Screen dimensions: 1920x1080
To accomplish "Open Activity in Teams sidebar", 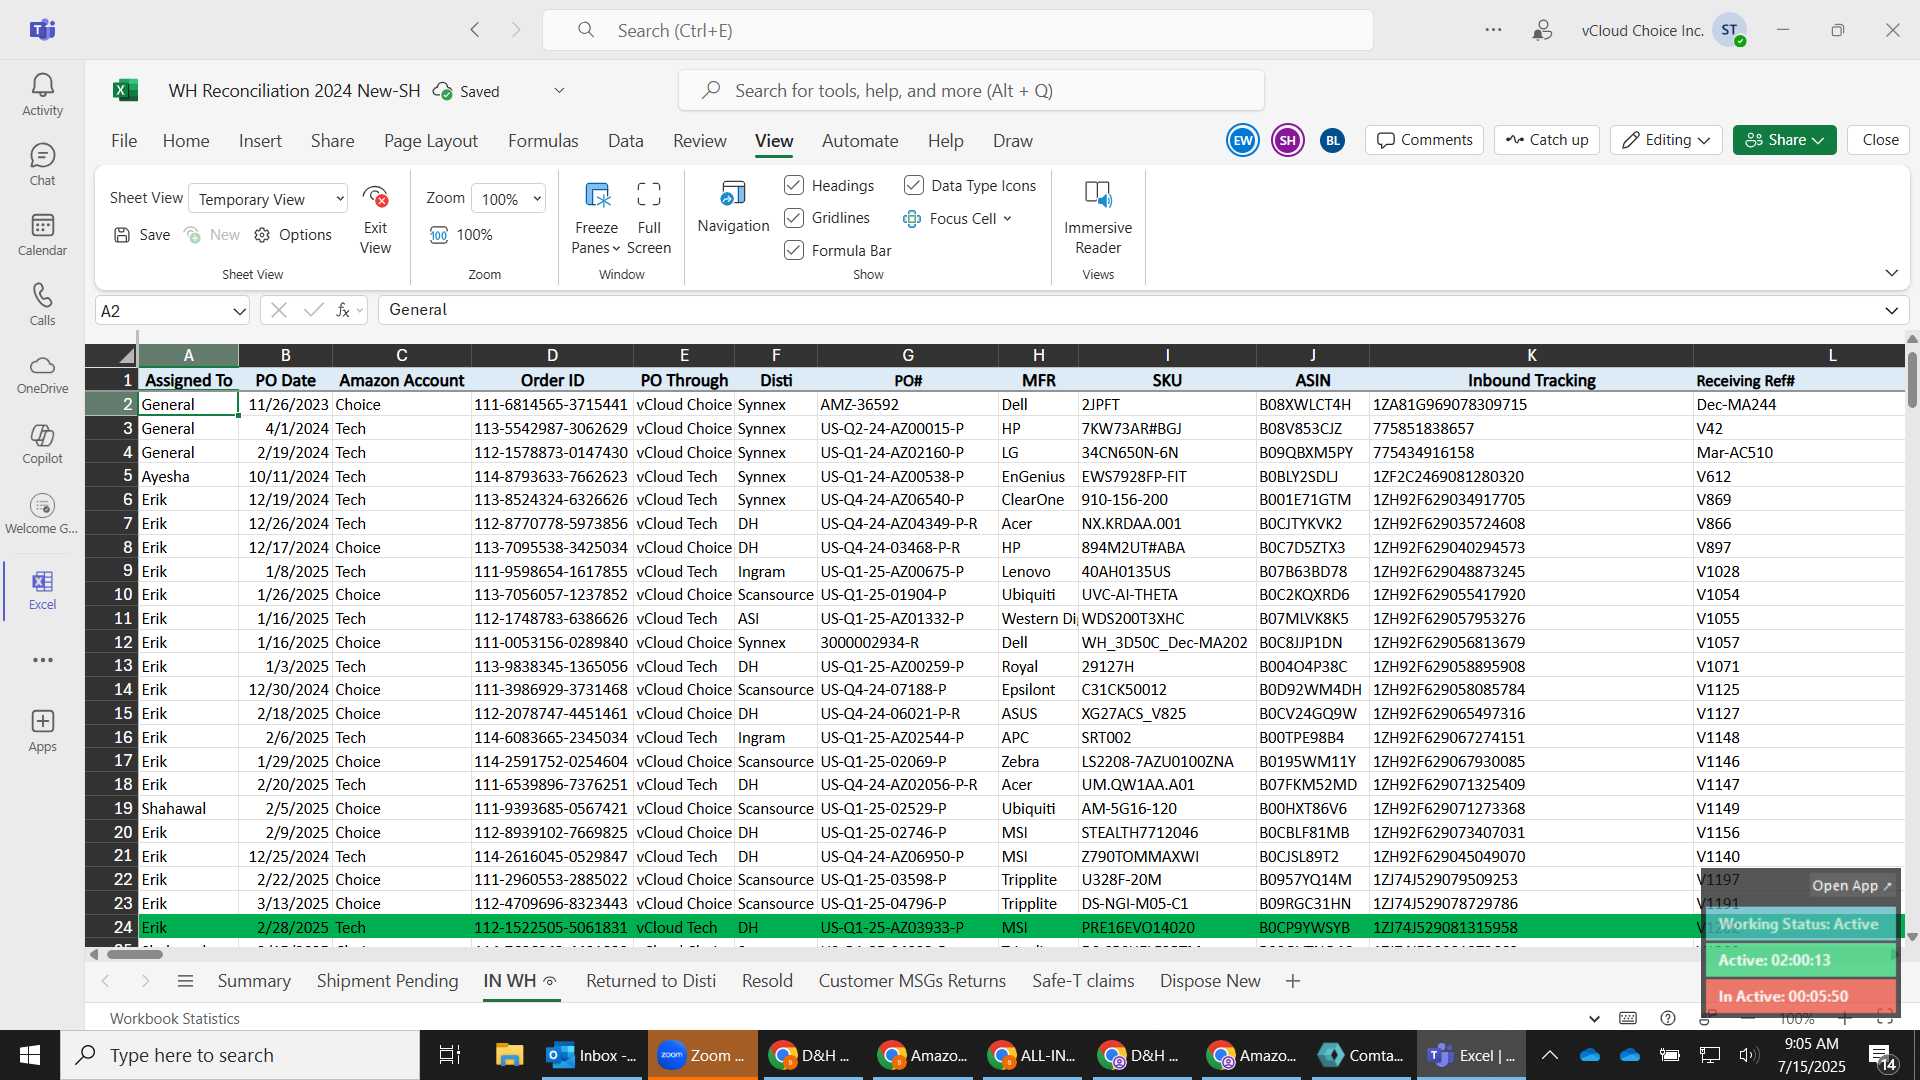I will (x=42, y=95).
